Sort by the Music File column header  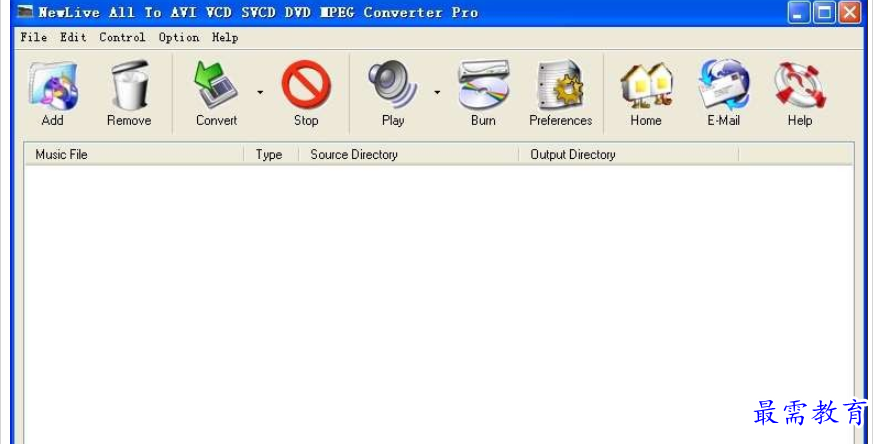pyautogui.click(x=134, y=155)
